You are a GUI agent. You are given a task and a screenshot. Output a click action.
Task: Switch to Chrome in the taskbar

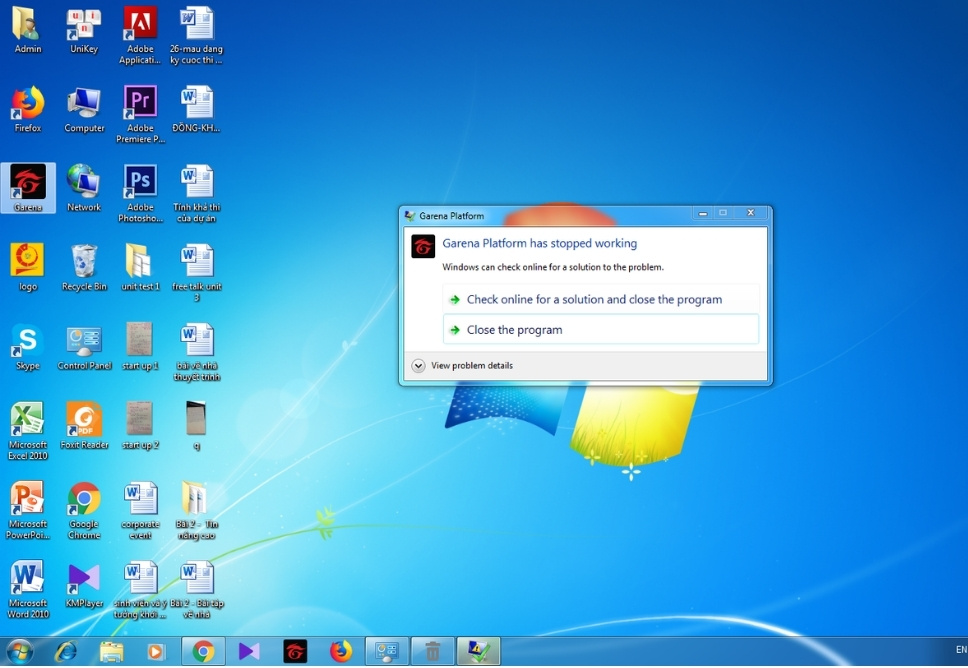(203, 651)
